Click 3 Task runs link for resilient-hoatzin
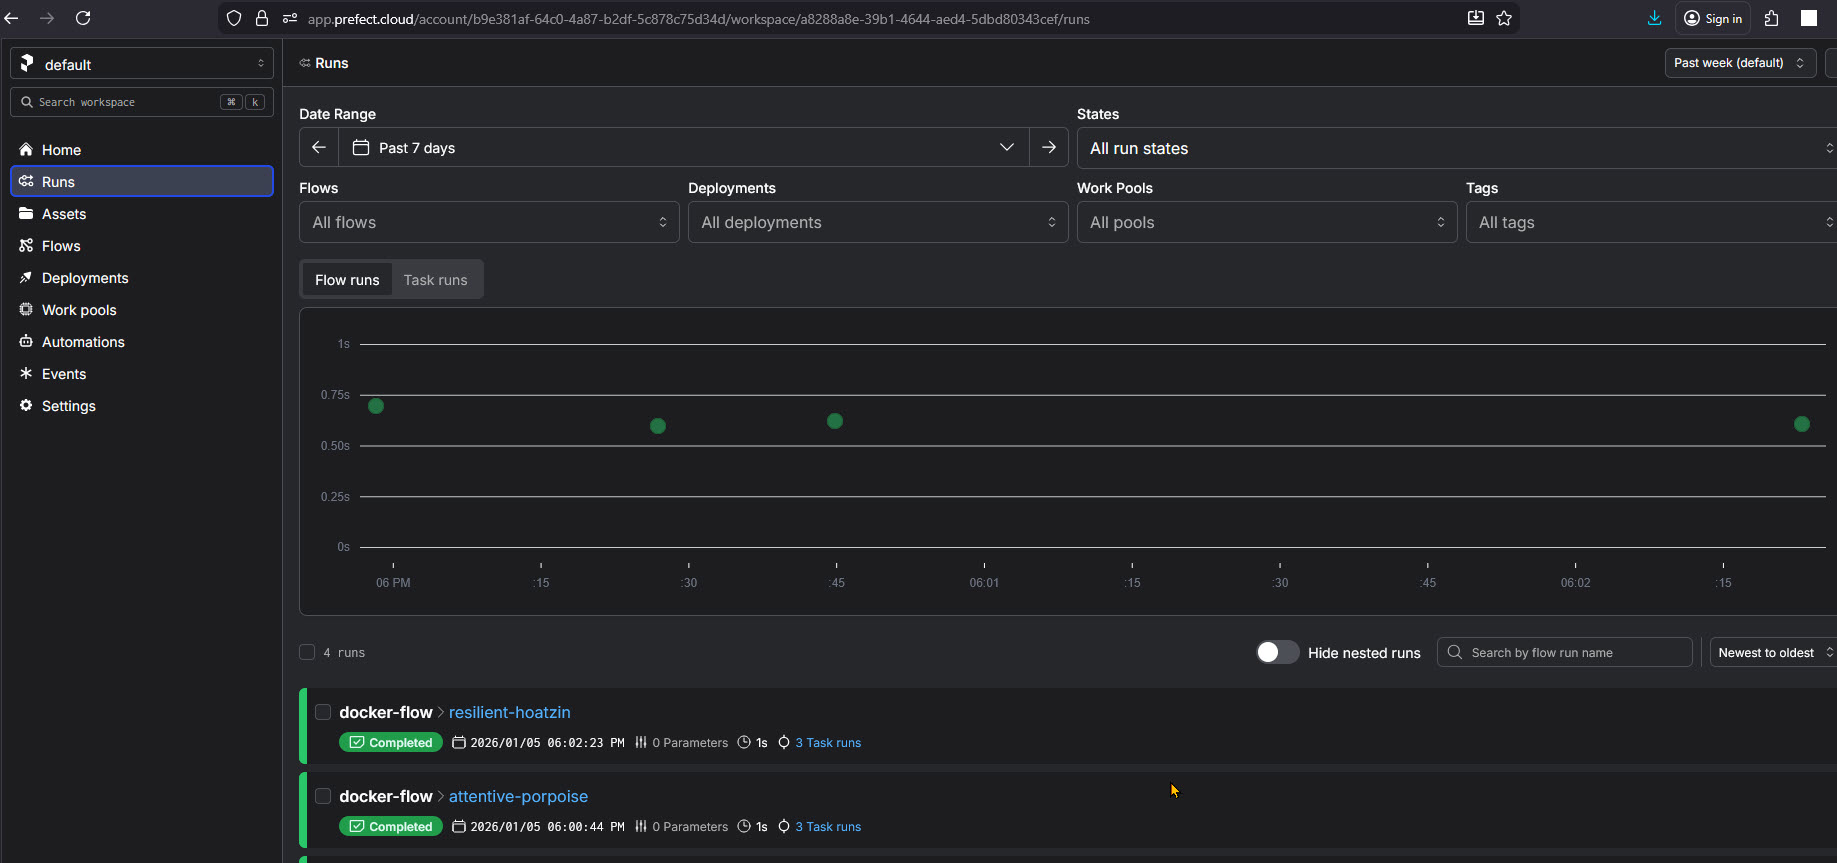This screenshot has height=863, width=1837. coord(827,743)
